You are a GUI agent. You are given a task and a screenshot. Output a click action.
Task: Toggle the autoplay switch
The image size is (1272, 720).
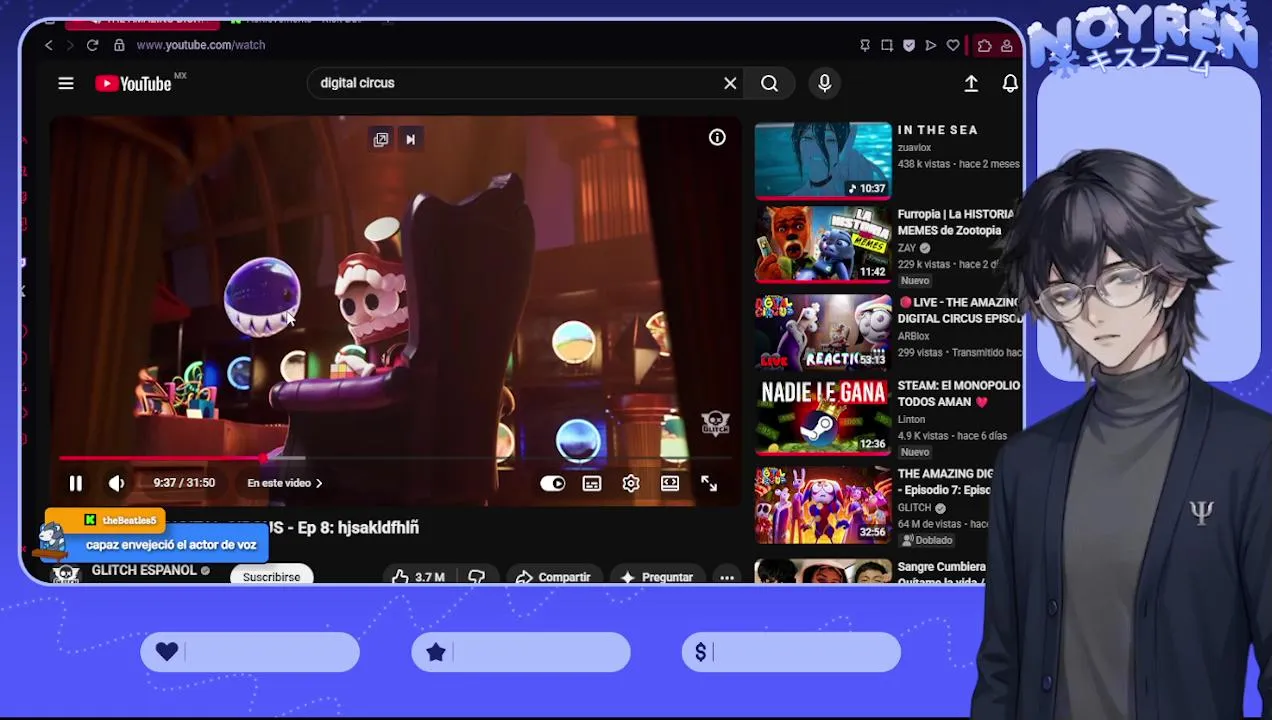point(552,483)
